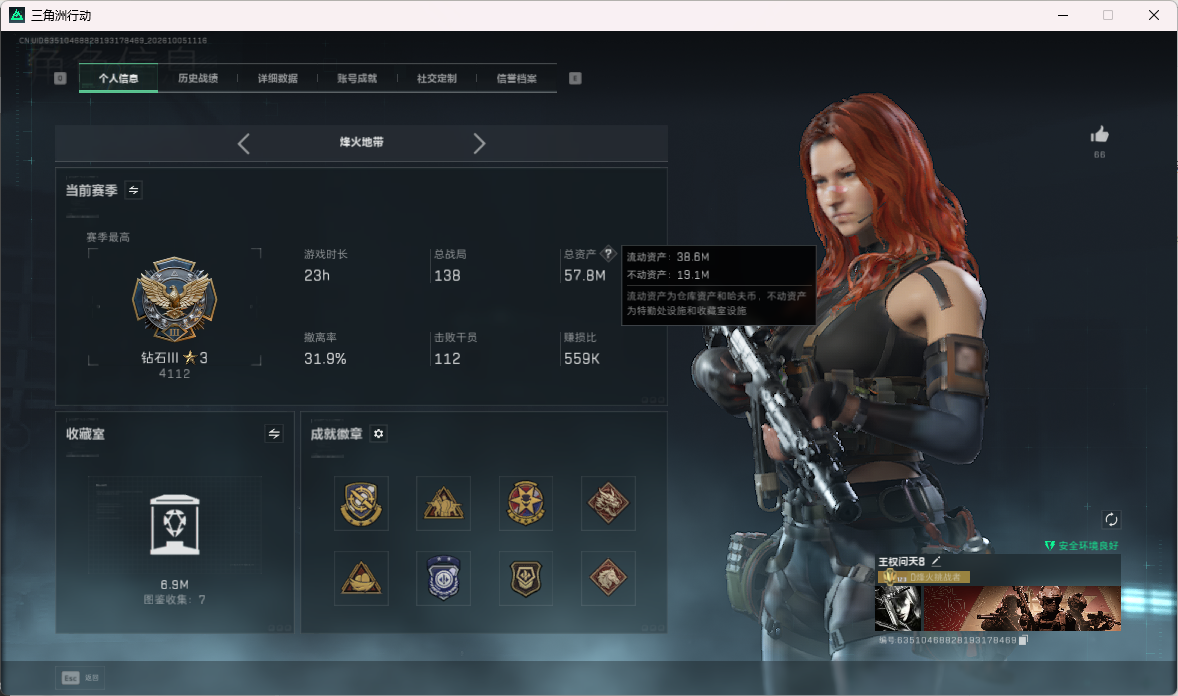Click the 击败干员 value 112
The image size is (1178, 696).
pos(447,359)
